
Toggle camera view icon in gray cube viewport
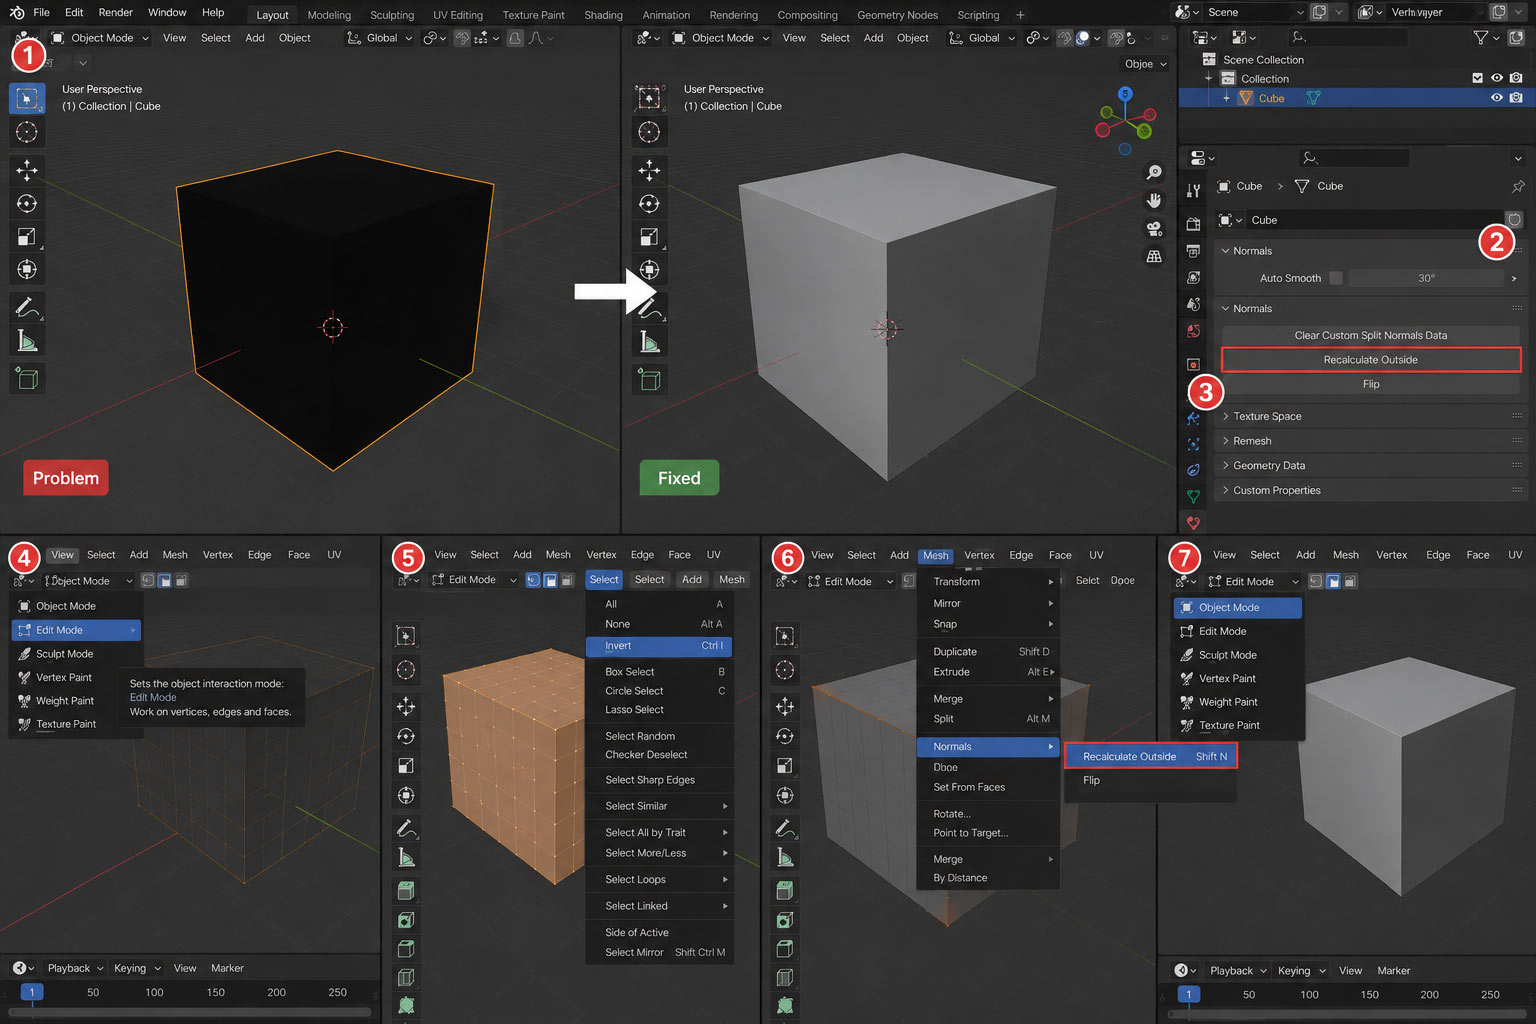[x=1154, y=228]
